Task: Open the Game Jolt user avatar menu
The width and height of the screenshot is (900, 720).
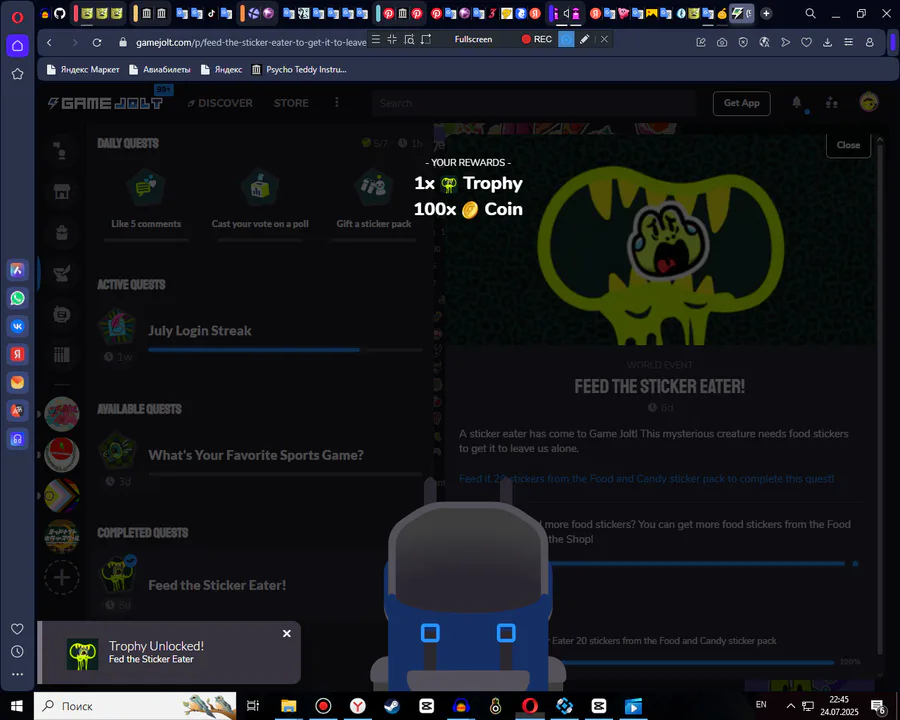Action: (x=869, y=102)
